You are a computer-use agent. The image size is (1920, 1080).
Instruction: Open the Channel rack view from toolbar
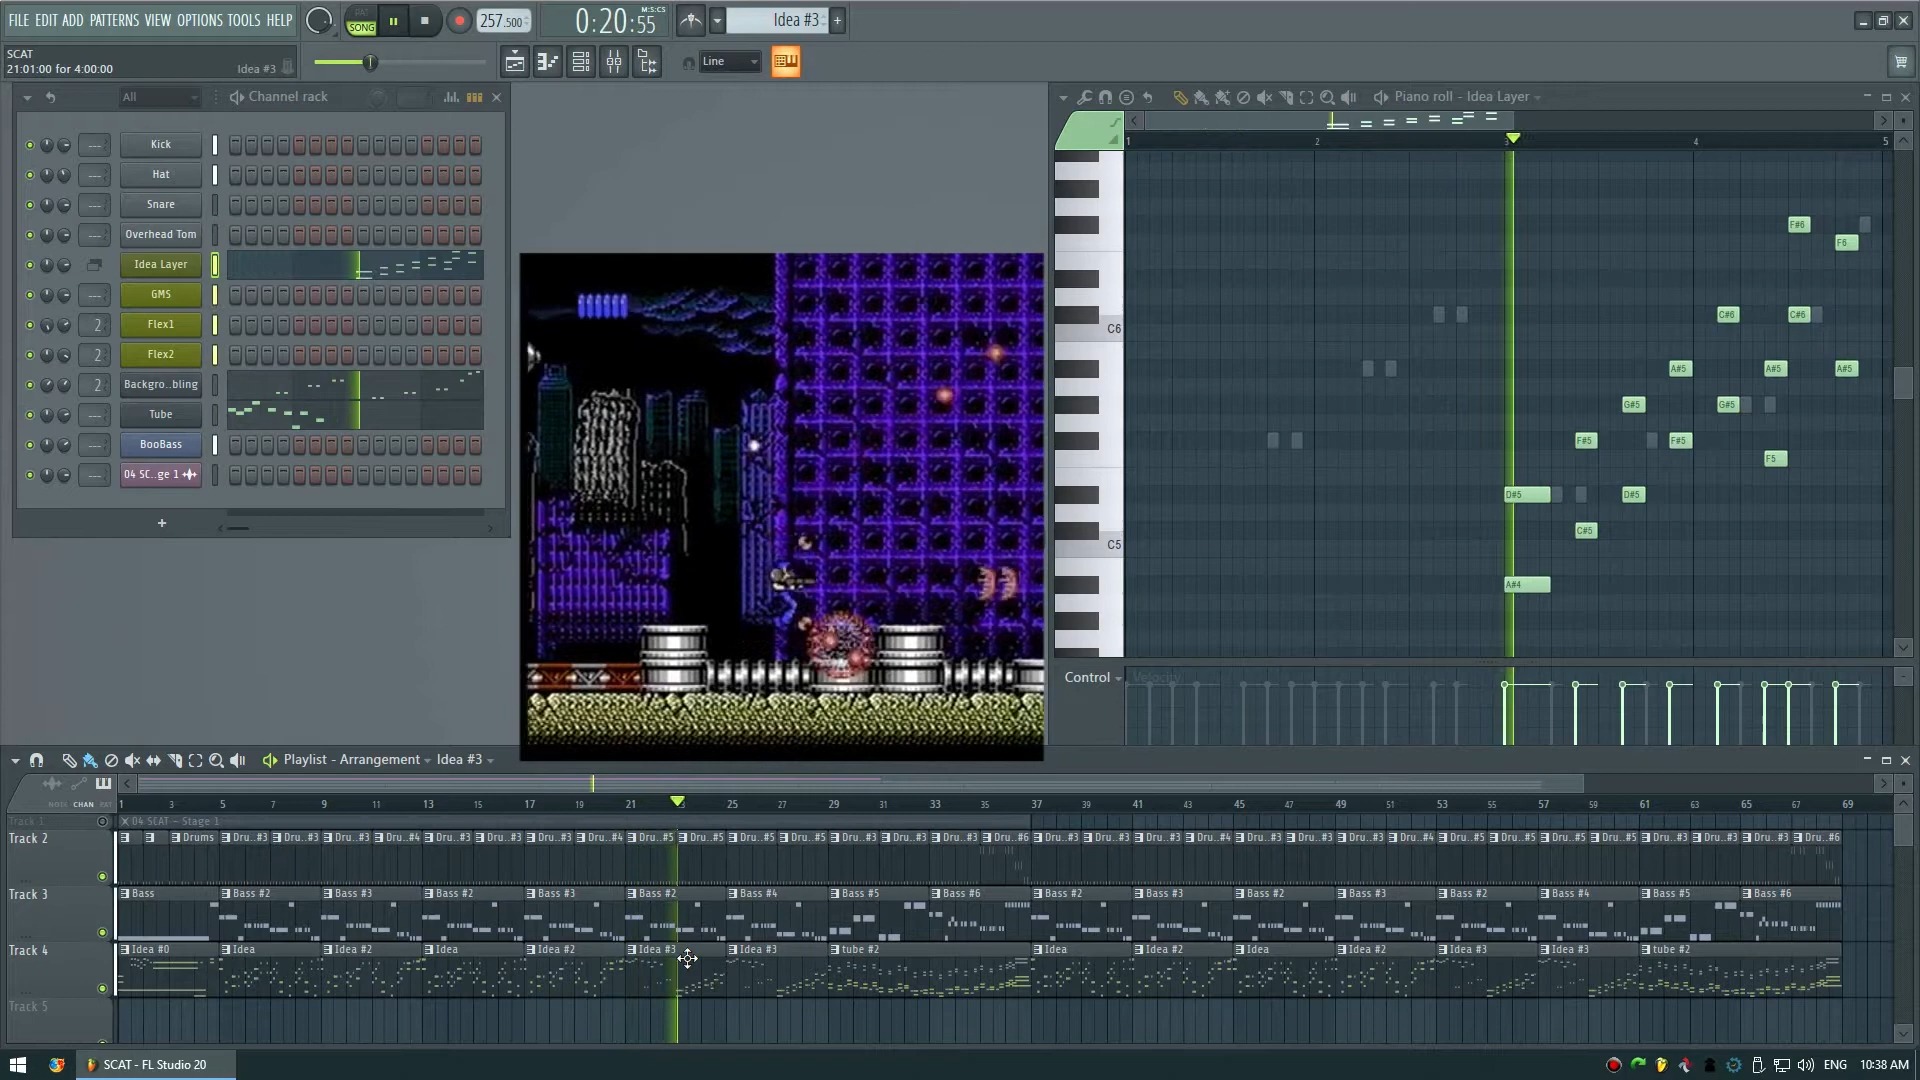(x=581, y=62)
